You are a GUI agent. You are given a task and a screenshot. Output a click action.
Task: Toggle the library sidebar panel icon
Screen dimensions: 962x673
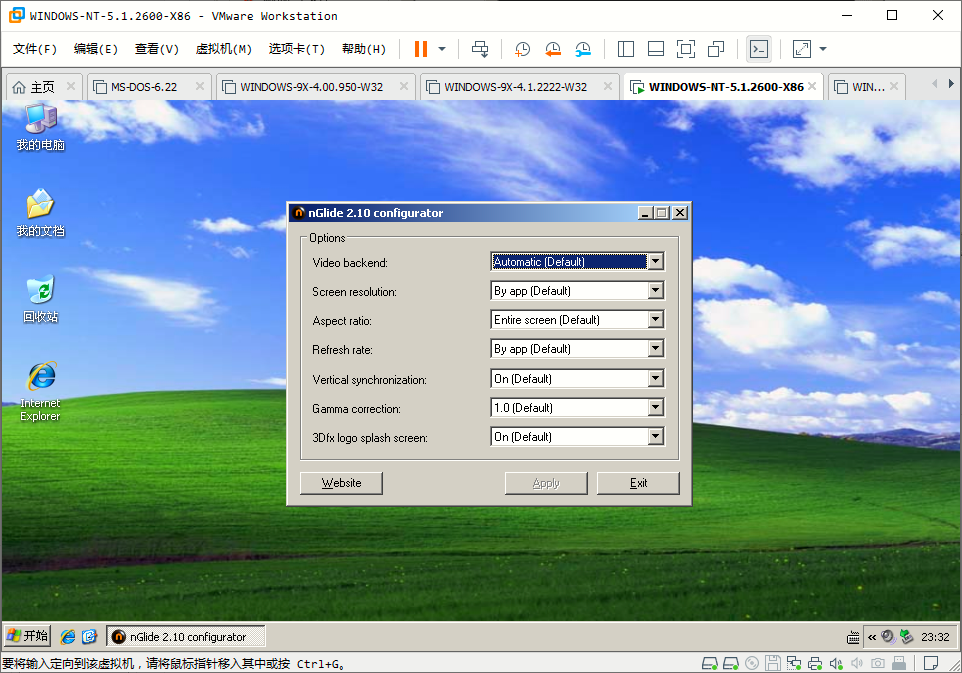626,49
